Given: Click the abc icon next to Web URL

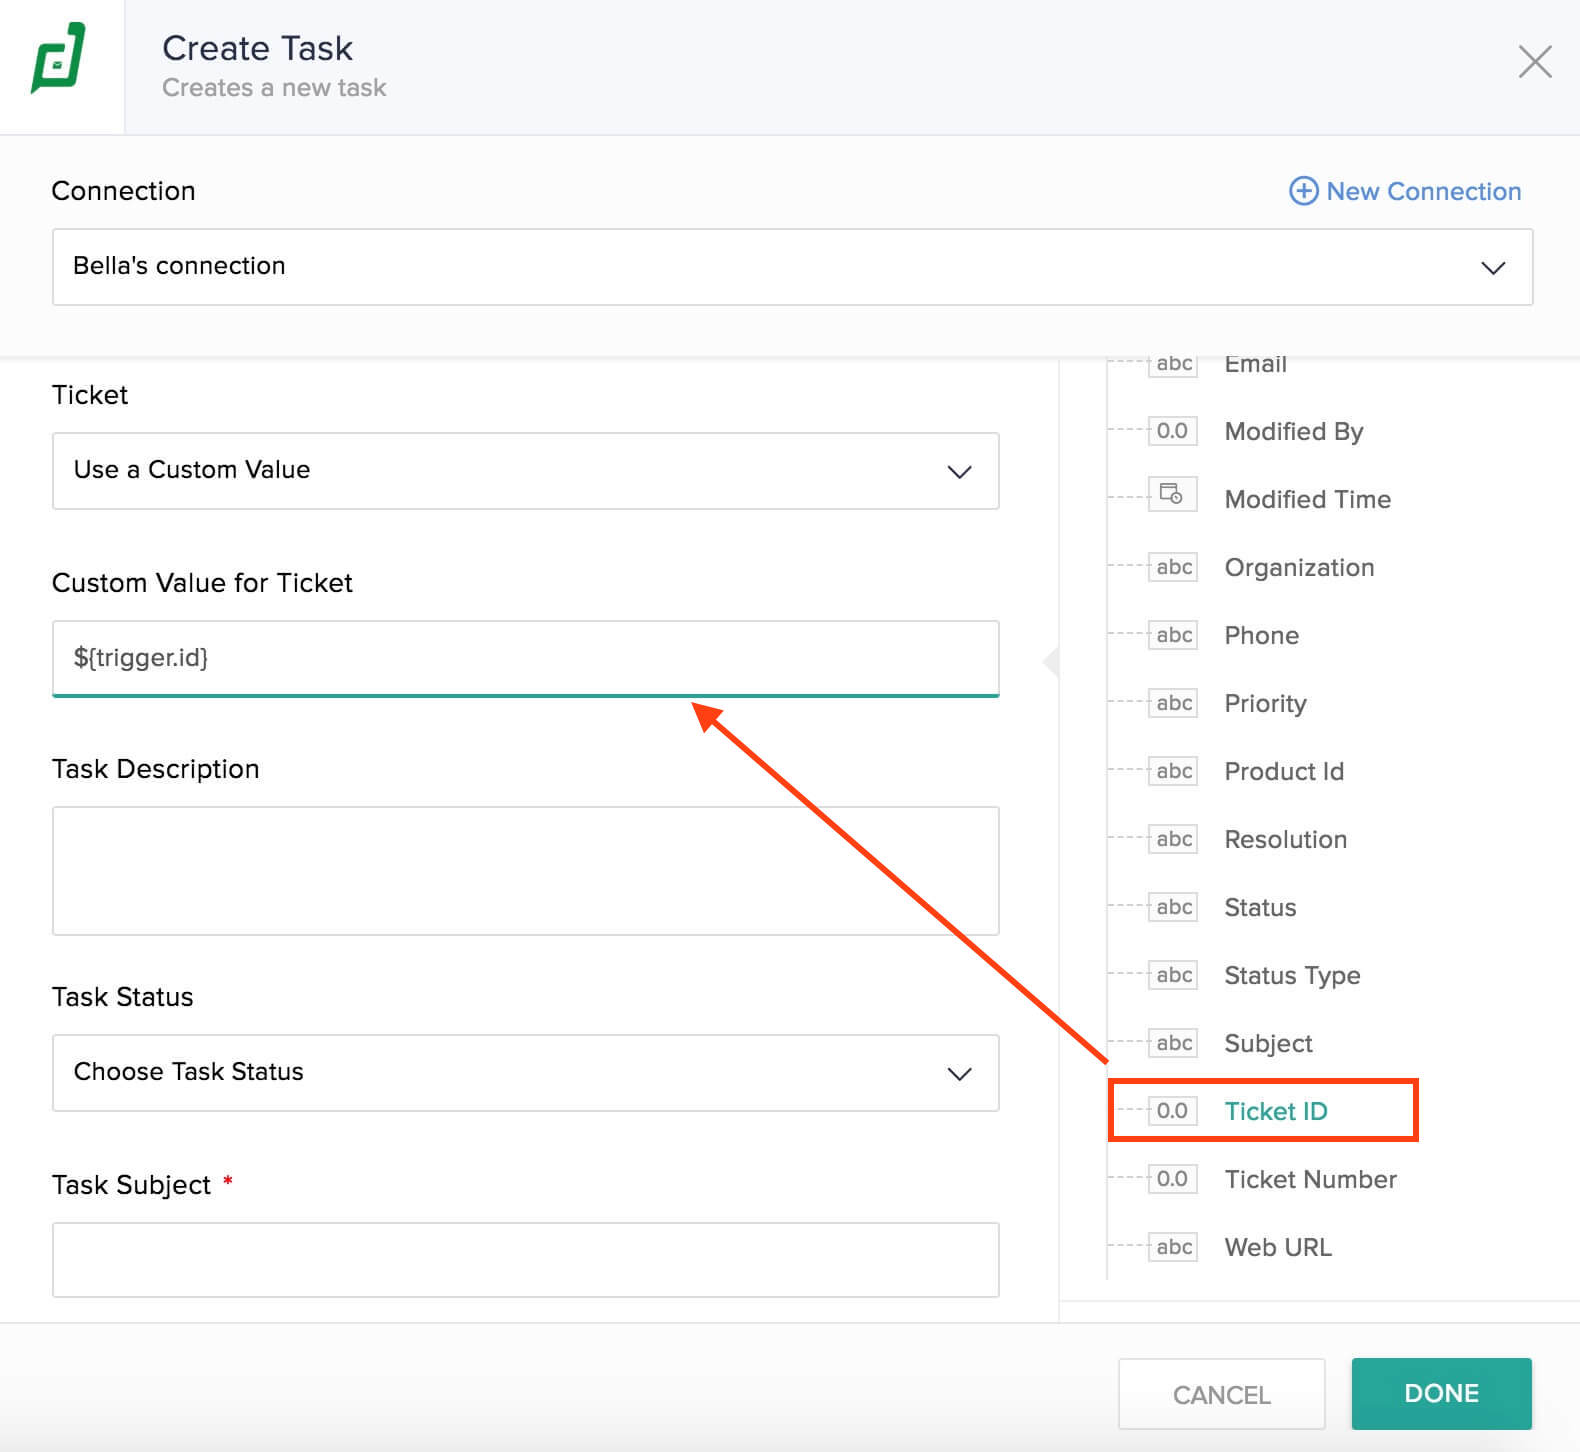Looking at the screenshot, I should click(1173, 1247).
